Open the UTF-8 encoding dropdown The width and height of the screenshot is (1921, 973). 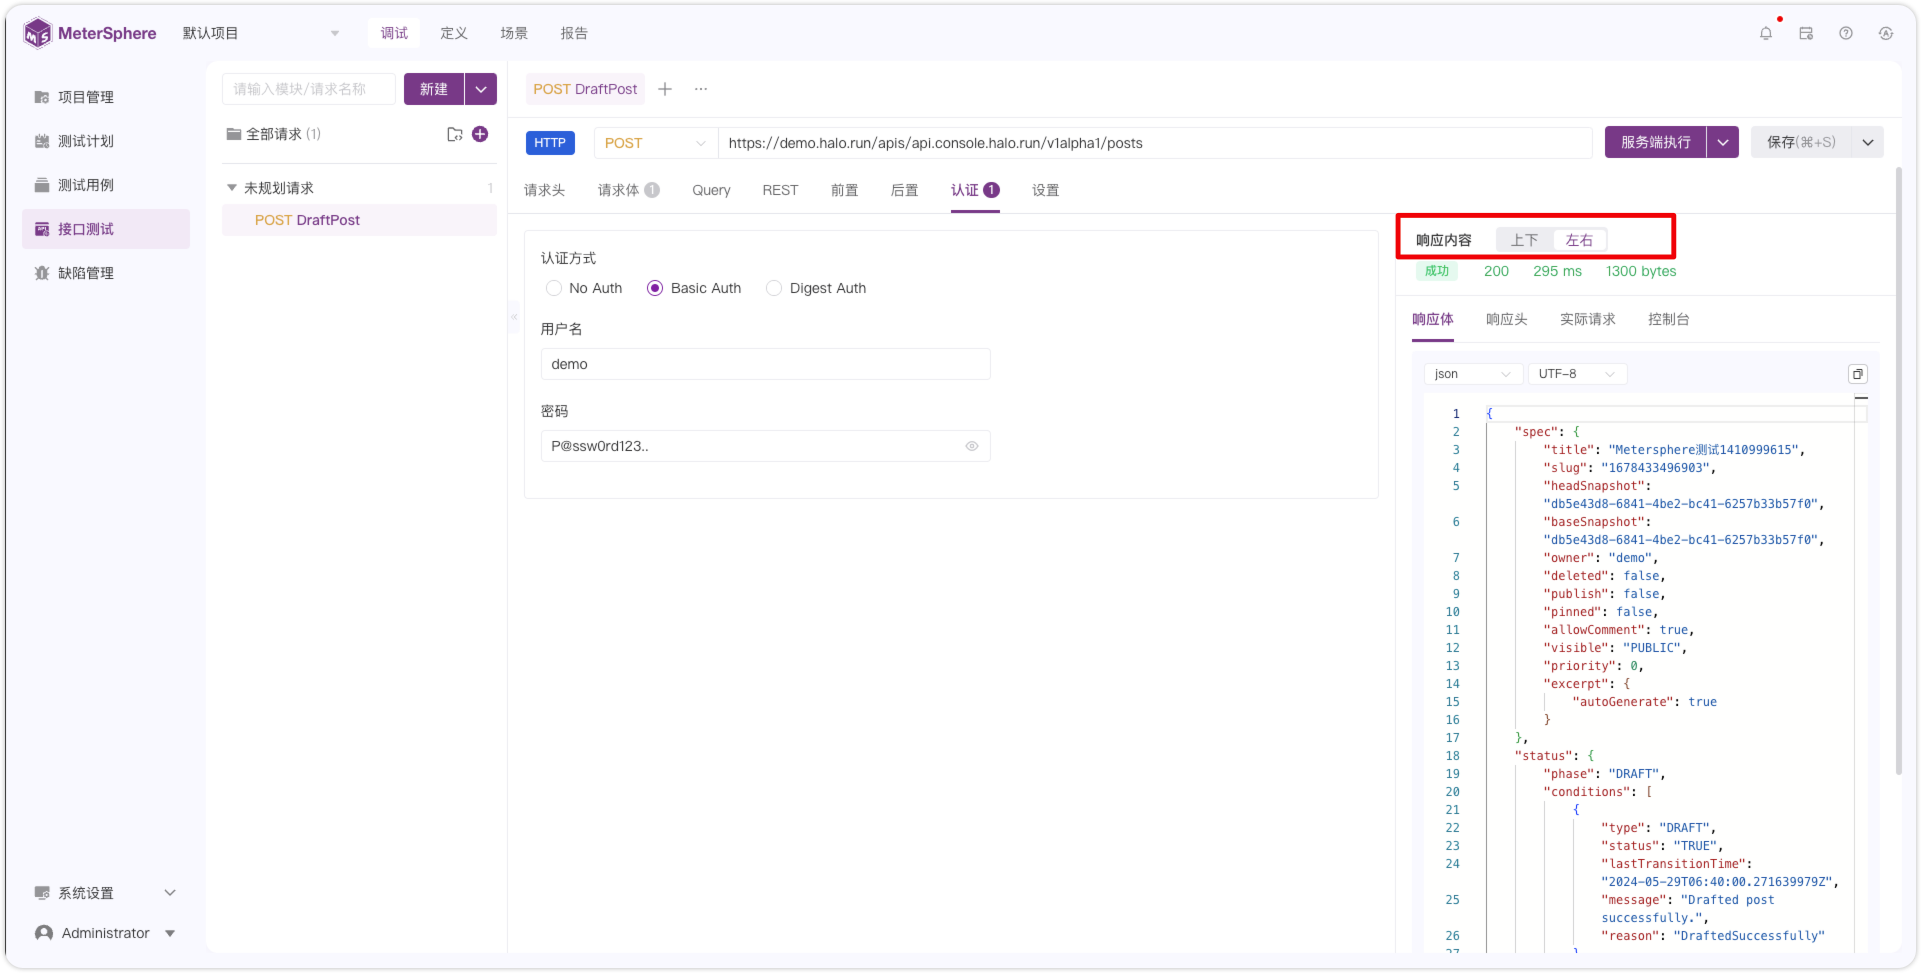tap(1577, 374)
